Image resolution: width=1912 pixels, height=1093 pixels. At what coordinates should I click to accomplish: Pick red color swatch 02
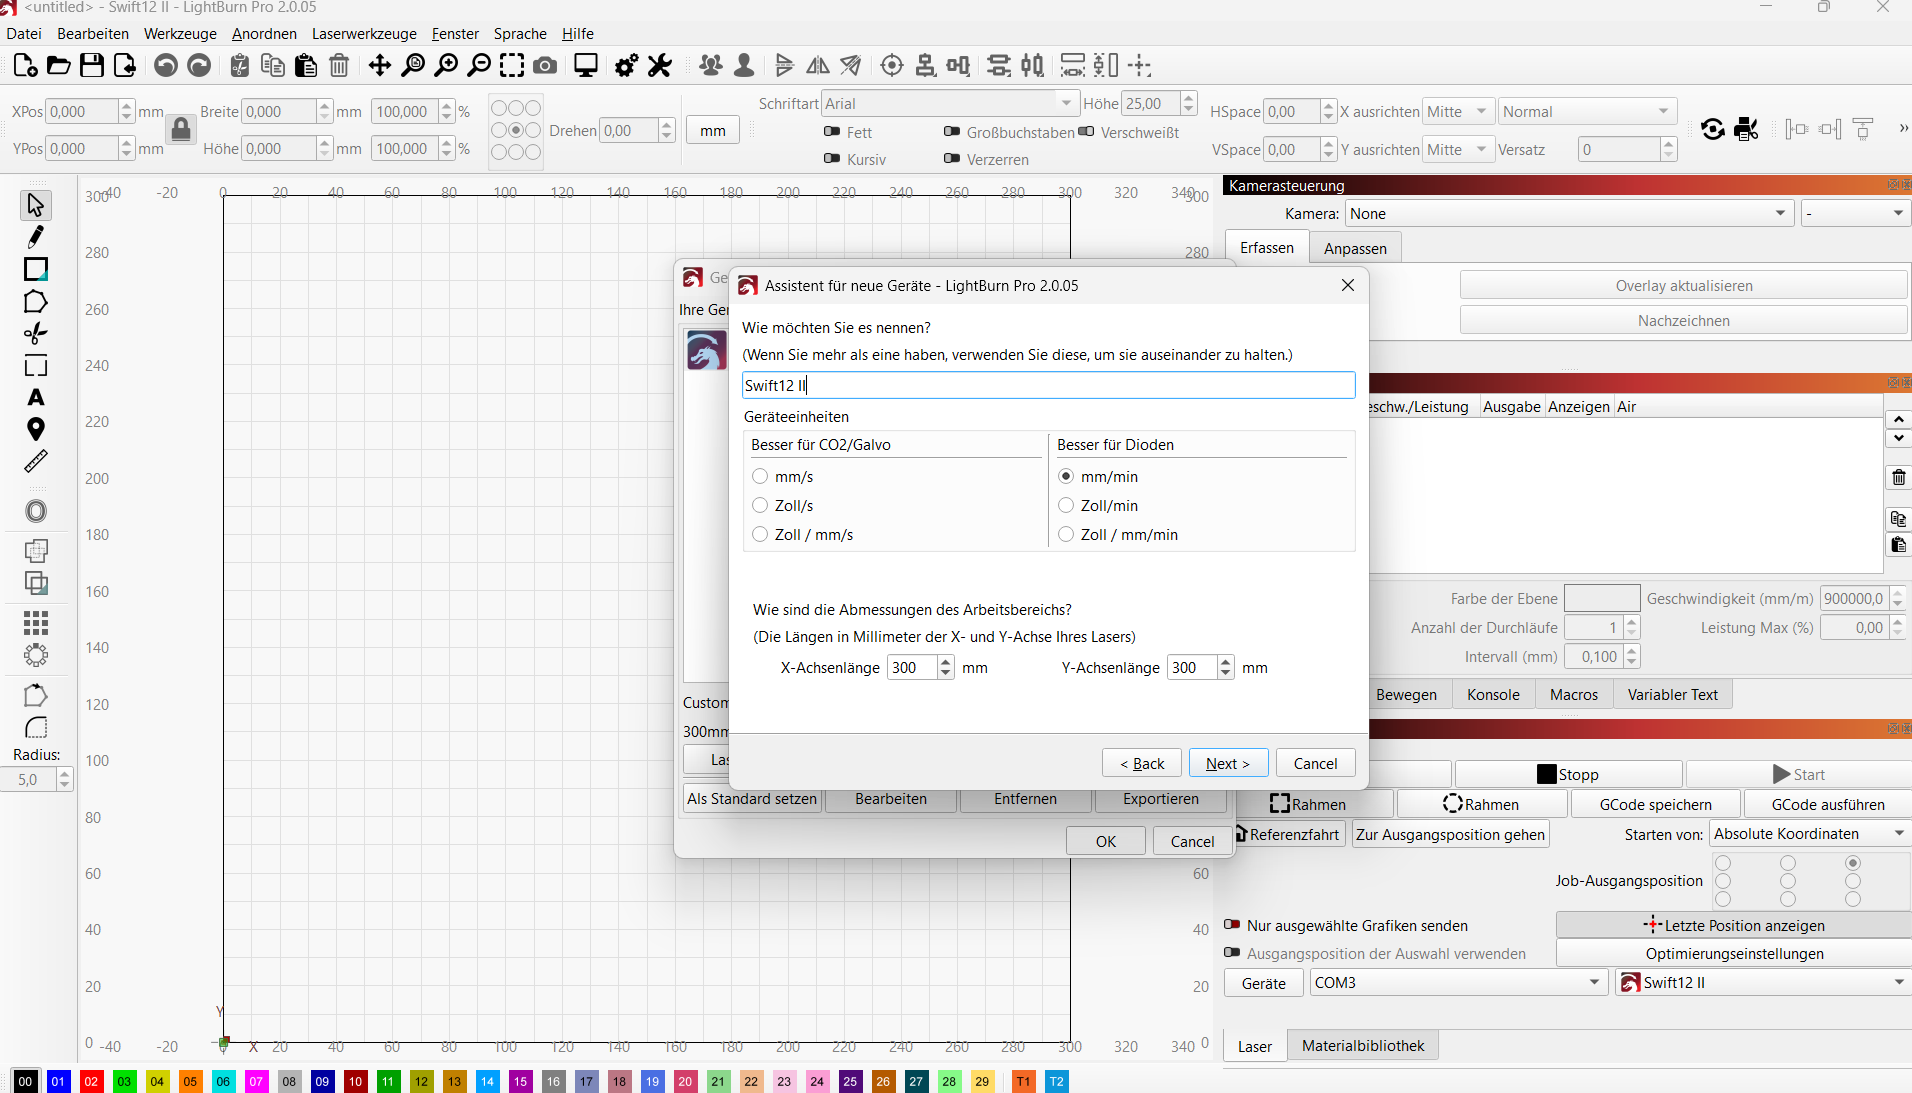point(91,1081)
